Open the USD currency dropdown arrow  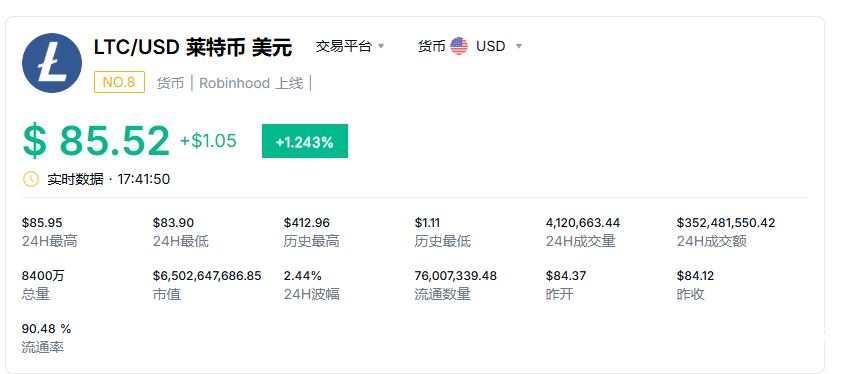519,46
